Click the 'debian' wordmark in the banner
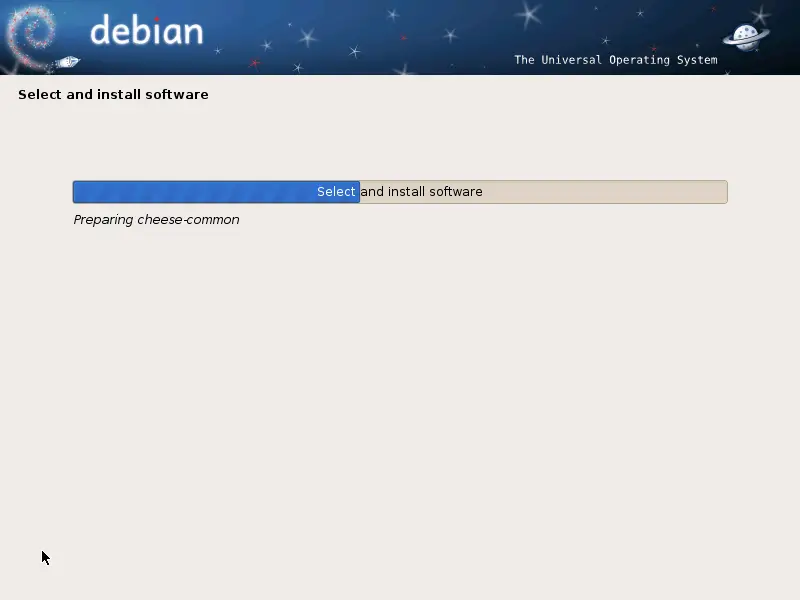The image size is (800, 600). 146,31
